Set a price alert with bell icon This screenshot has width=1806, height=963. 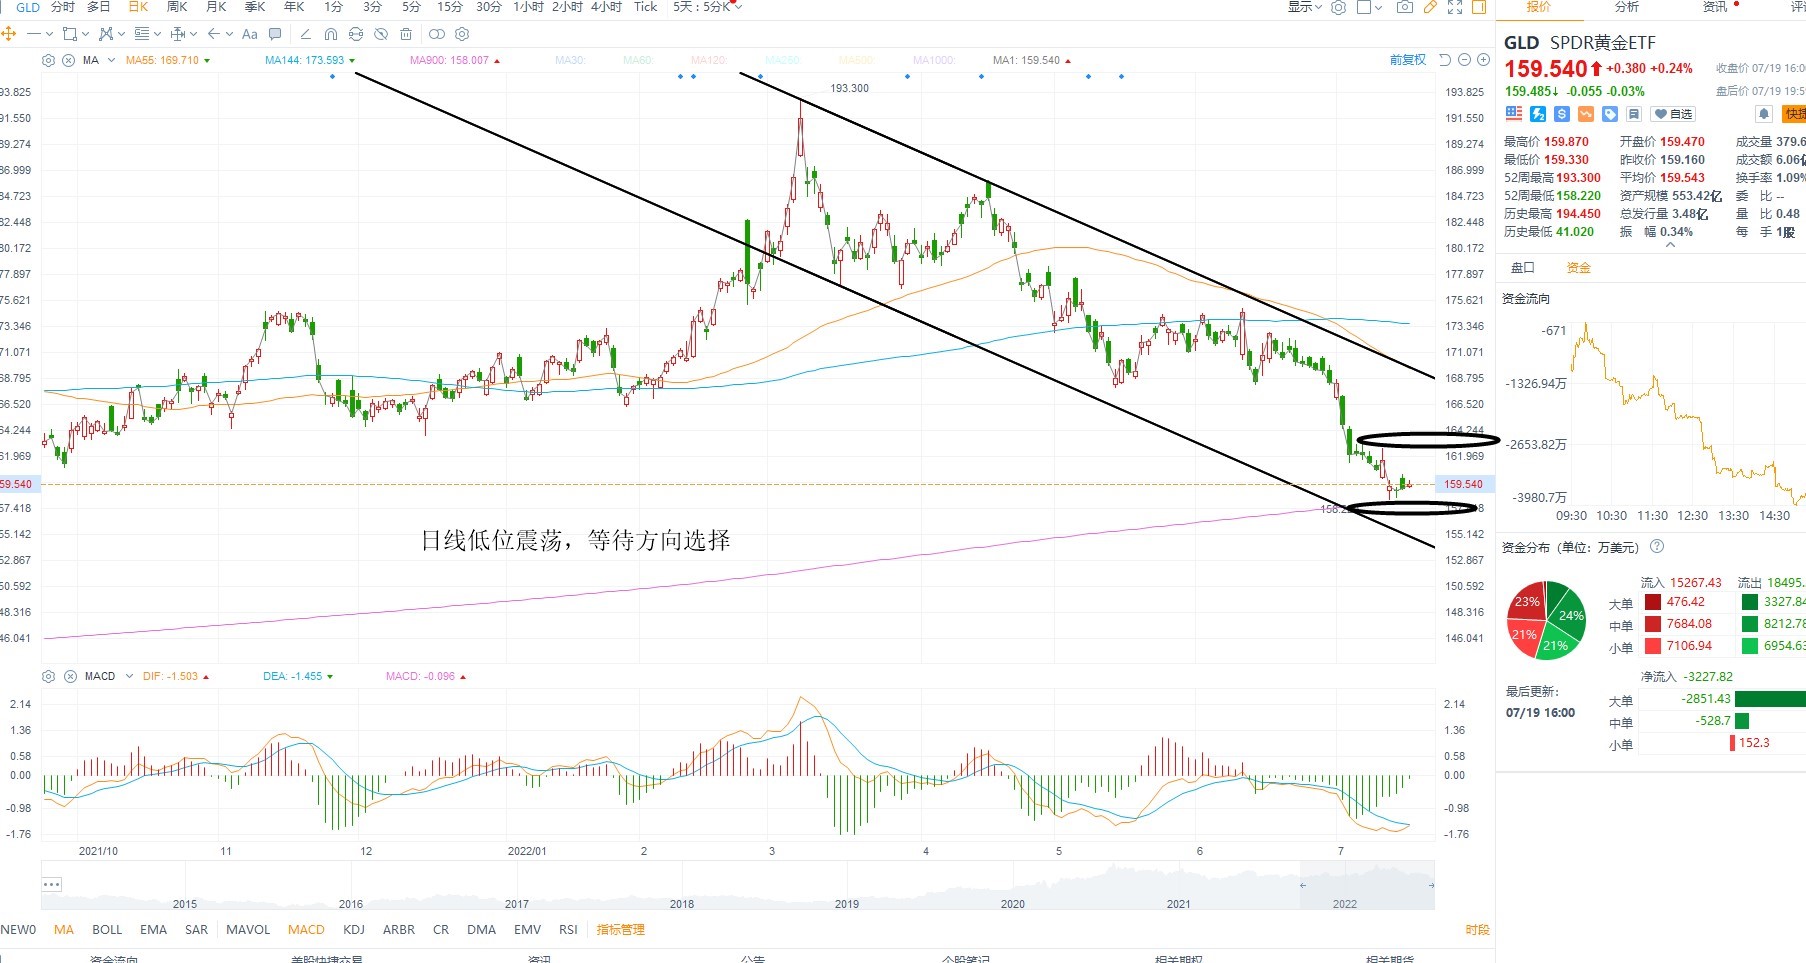(x=1764, y=114)
